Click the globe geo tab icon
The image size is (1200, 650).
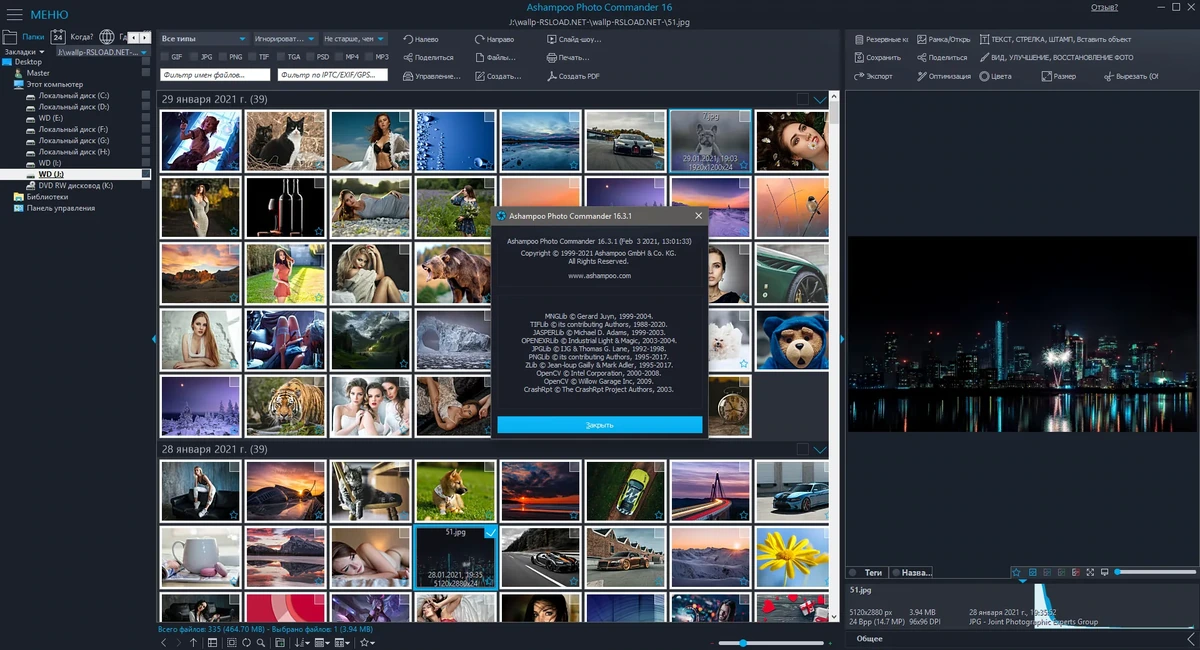tap(107, 37)
